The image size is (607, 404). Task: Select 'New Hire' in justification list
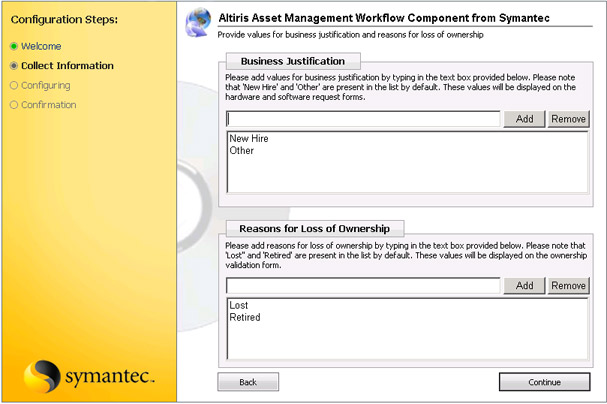tap(249, 139)
